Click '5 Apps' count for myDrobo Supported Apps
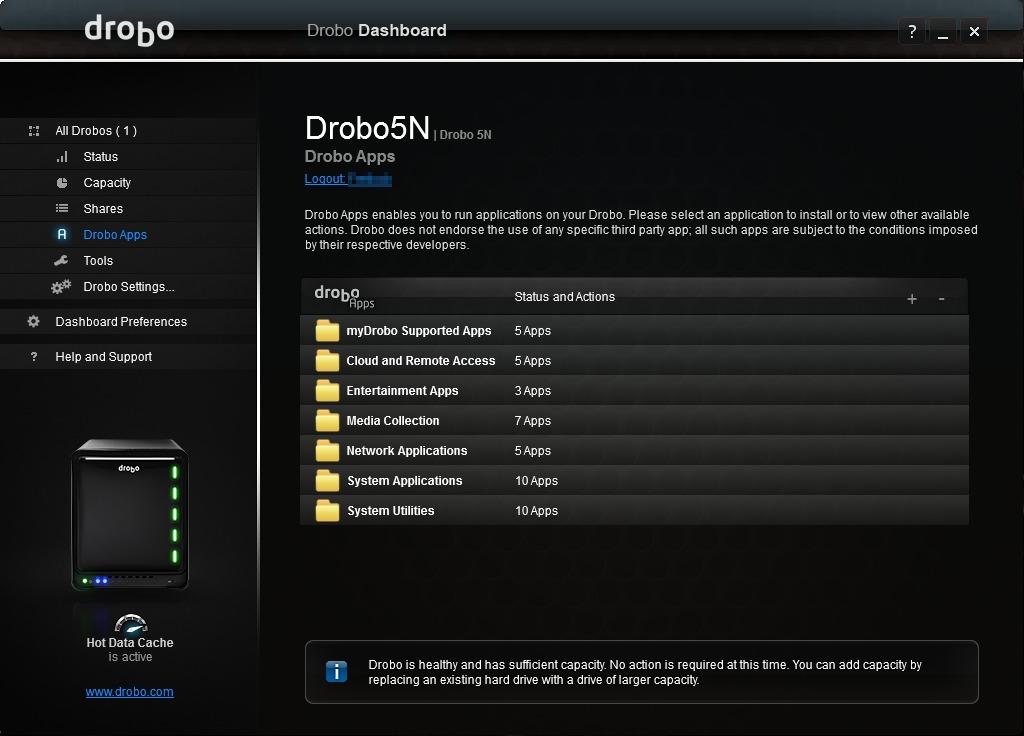Viewport: 1024px width, 736px height. tap(532, 330)
